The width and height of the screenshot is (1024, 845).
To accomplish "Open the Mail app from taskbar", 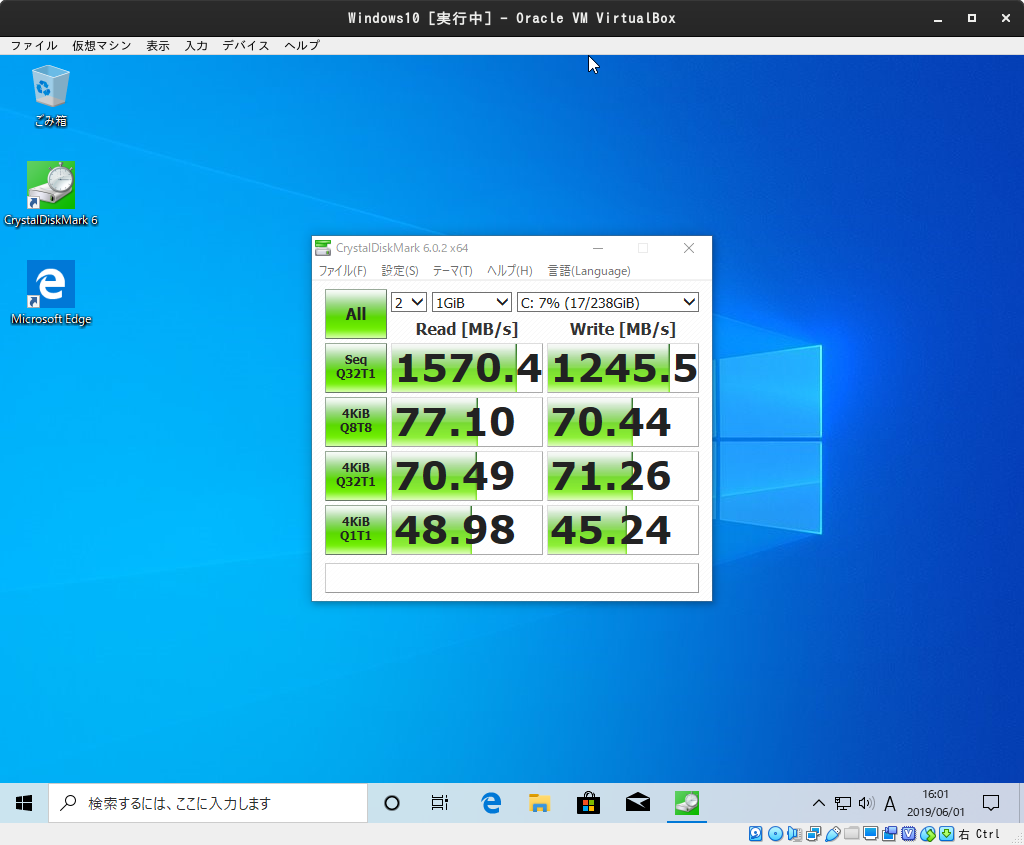I will pyautogui.click(x=638, y=803).
